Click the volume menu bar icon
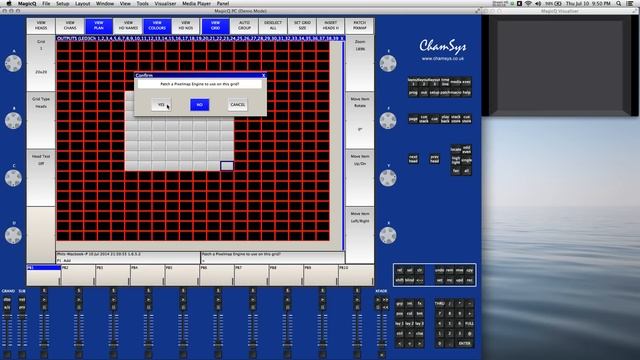The width and height of the screenshot is (640, 360). (x=538, y=3)
